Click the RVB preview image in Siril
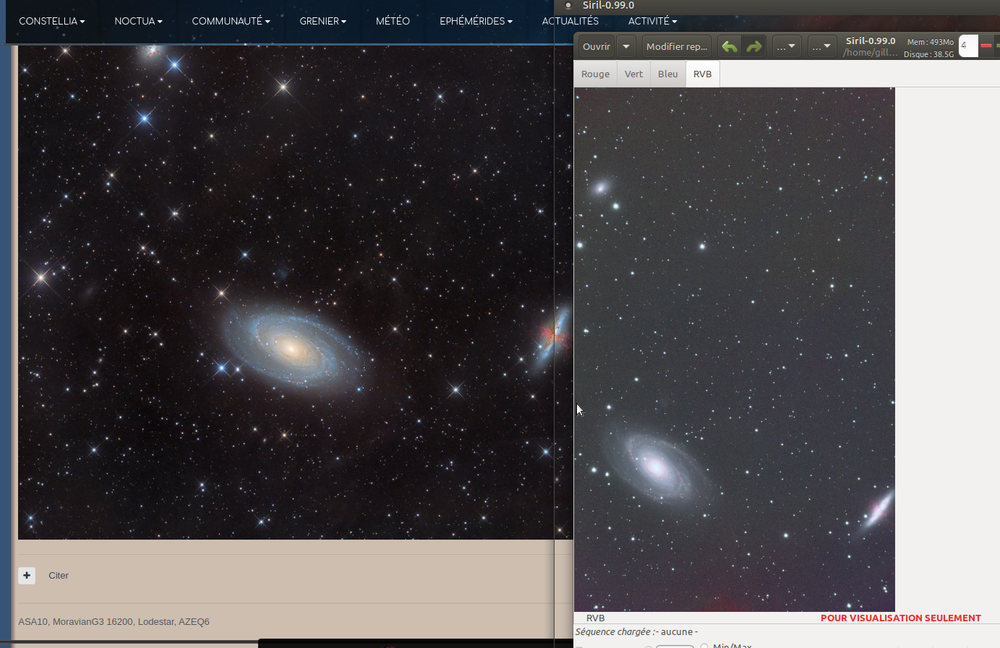This screenshot has height=648, width=1000. point(734,350)
